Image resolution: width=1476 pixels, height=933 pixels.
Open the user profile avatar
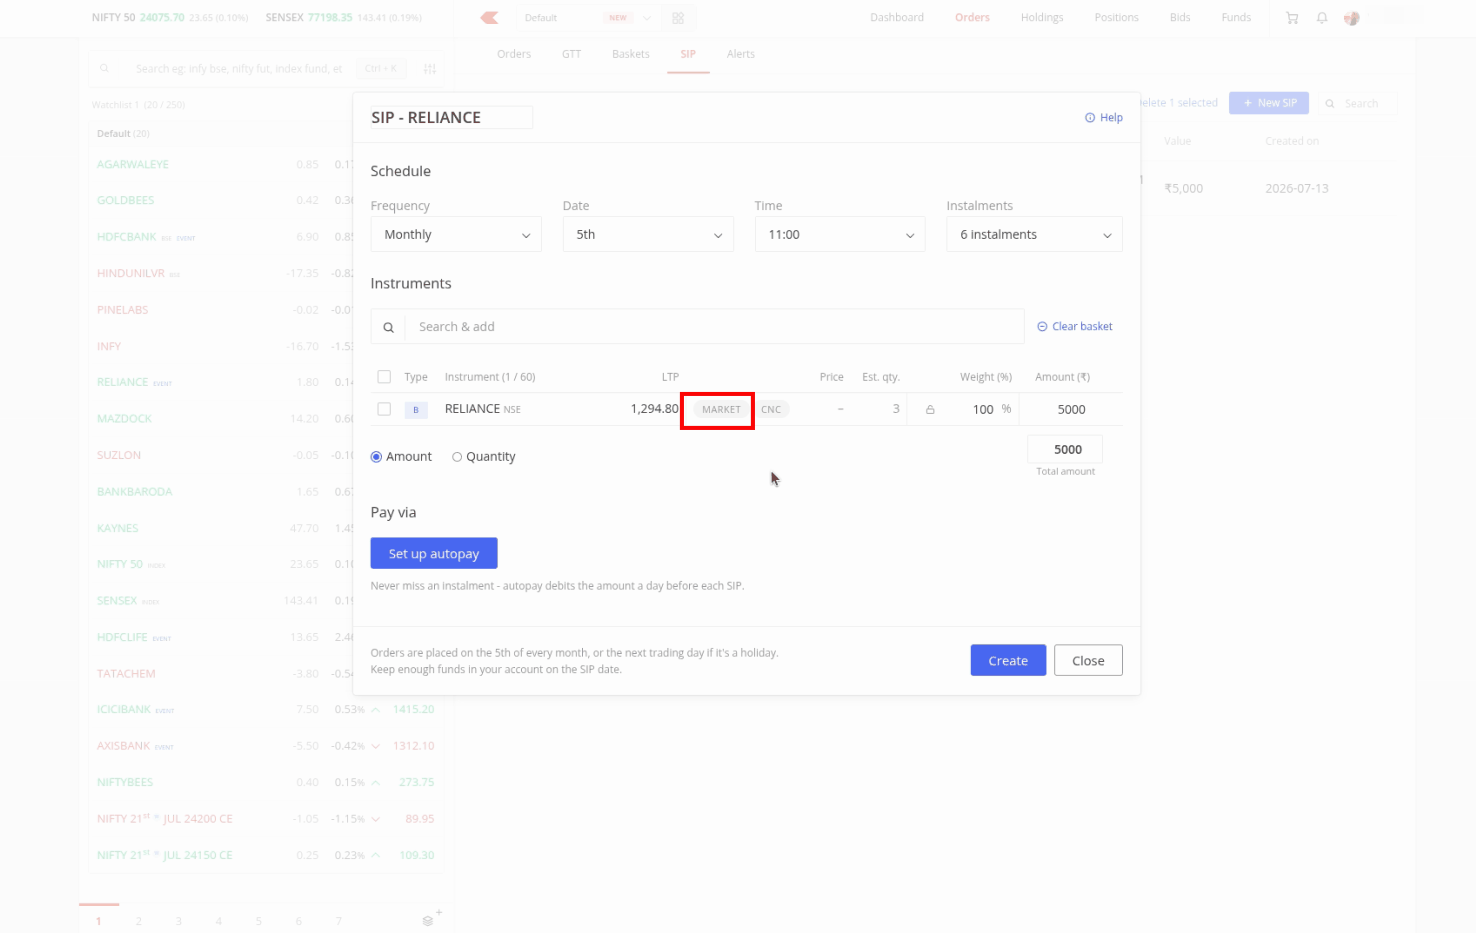pyautogui.click(x=1352, y=18)
